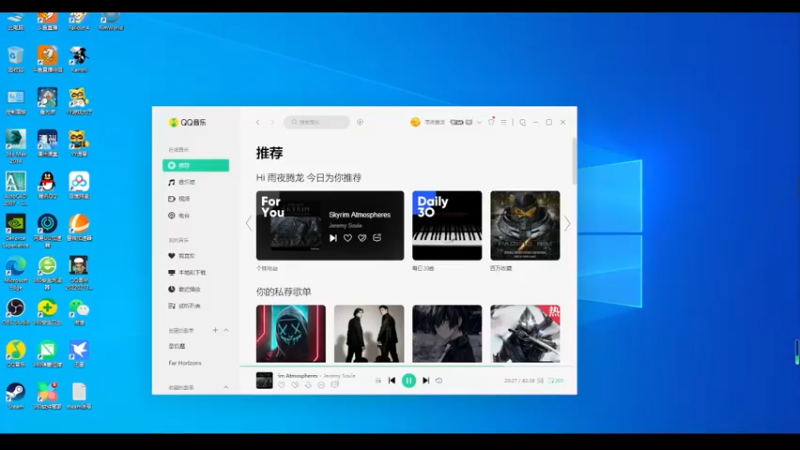Open the dark anime boy playlist cover
Image resolution: width=800 pixels, height=450 pixels.
pyautogui.click(x=447, y=334)
